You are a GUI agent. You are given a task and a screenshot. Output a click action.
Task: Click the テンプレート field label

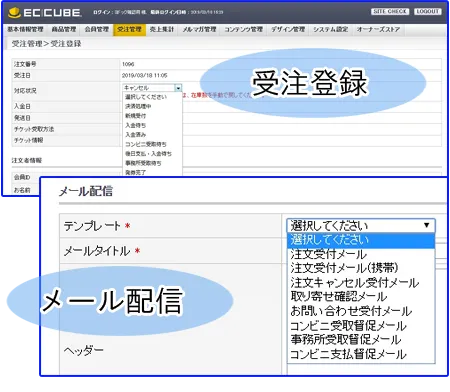92,226
